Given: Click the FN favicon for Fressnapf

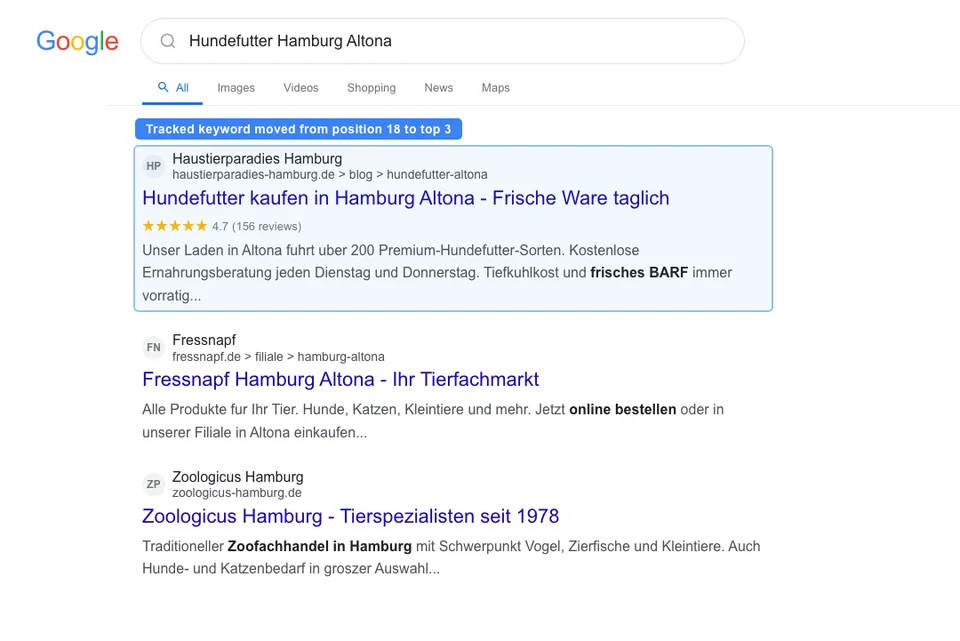Looking at the screenshot, I should (153, 347).
